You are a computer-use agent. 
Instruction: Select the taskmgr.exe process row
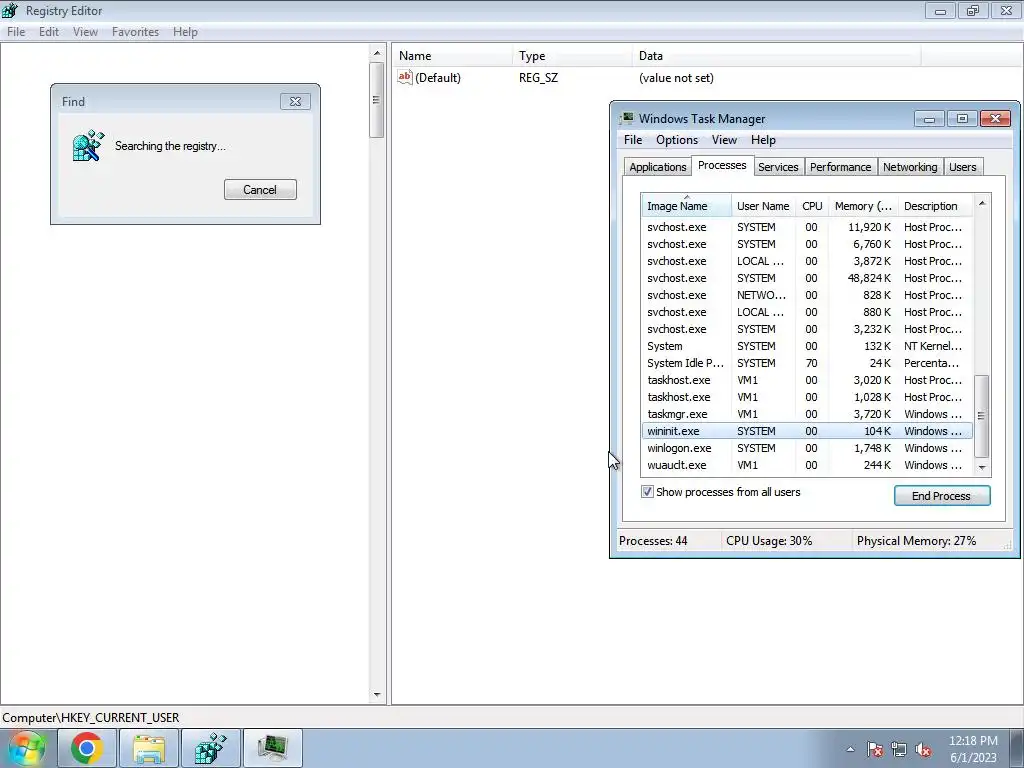point(807,414)
